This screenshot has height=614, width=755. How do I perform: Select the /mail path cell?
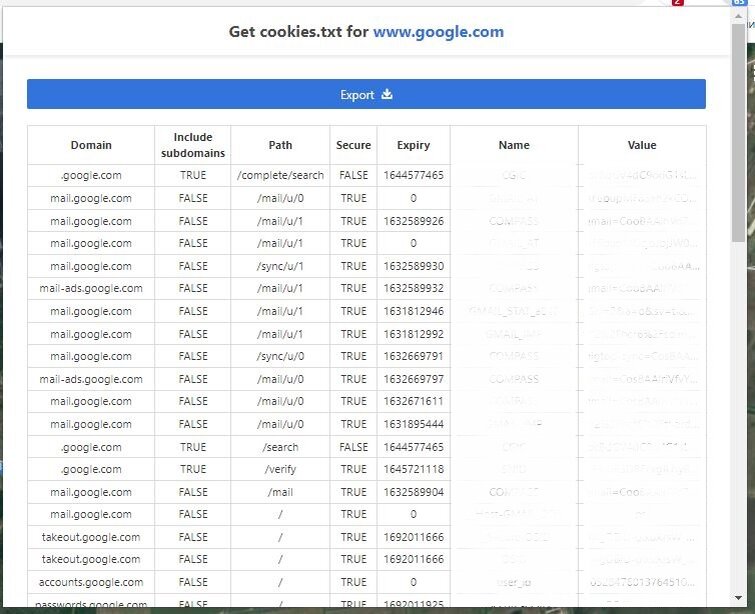pyautogui.click(x=280, y=492)
